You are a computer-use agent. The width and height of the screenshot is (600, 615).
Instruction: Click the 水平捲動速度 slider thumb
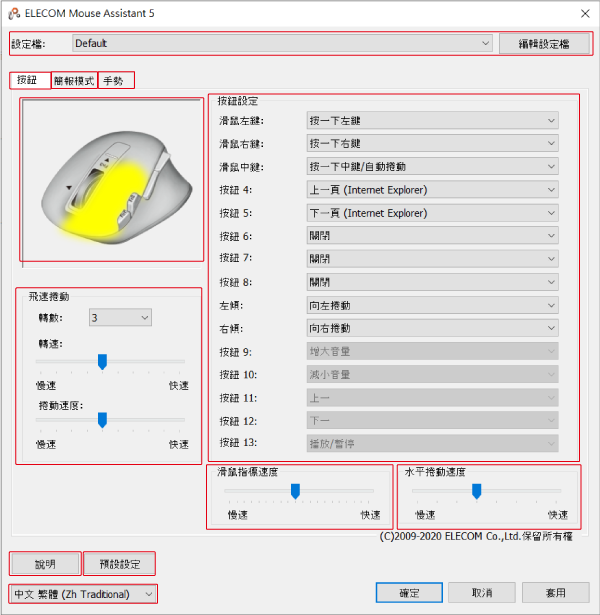pos(476,491)
